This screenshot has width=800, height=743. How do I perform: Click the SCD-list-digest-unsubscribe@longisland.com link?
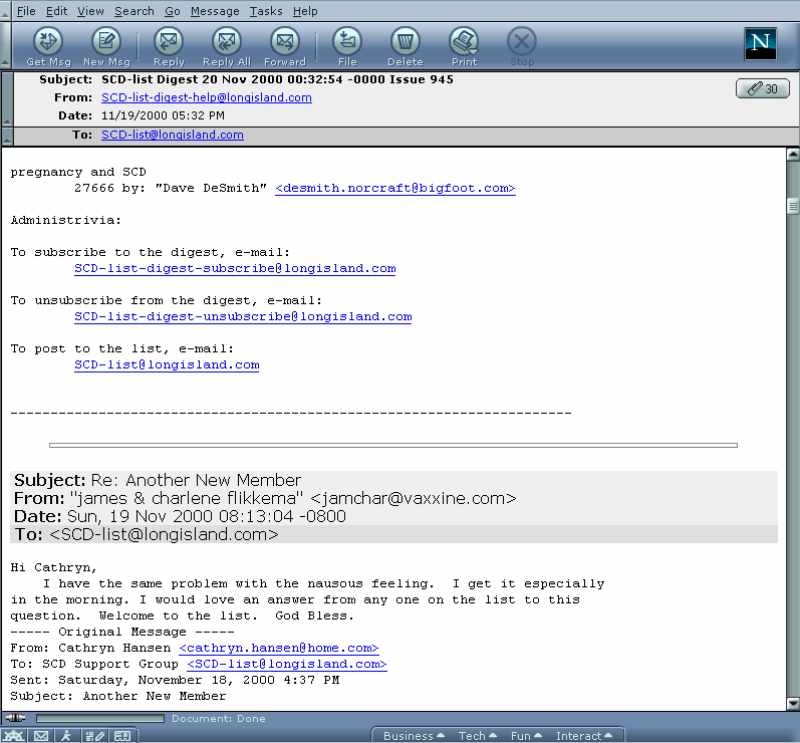(x=242, y=317)
